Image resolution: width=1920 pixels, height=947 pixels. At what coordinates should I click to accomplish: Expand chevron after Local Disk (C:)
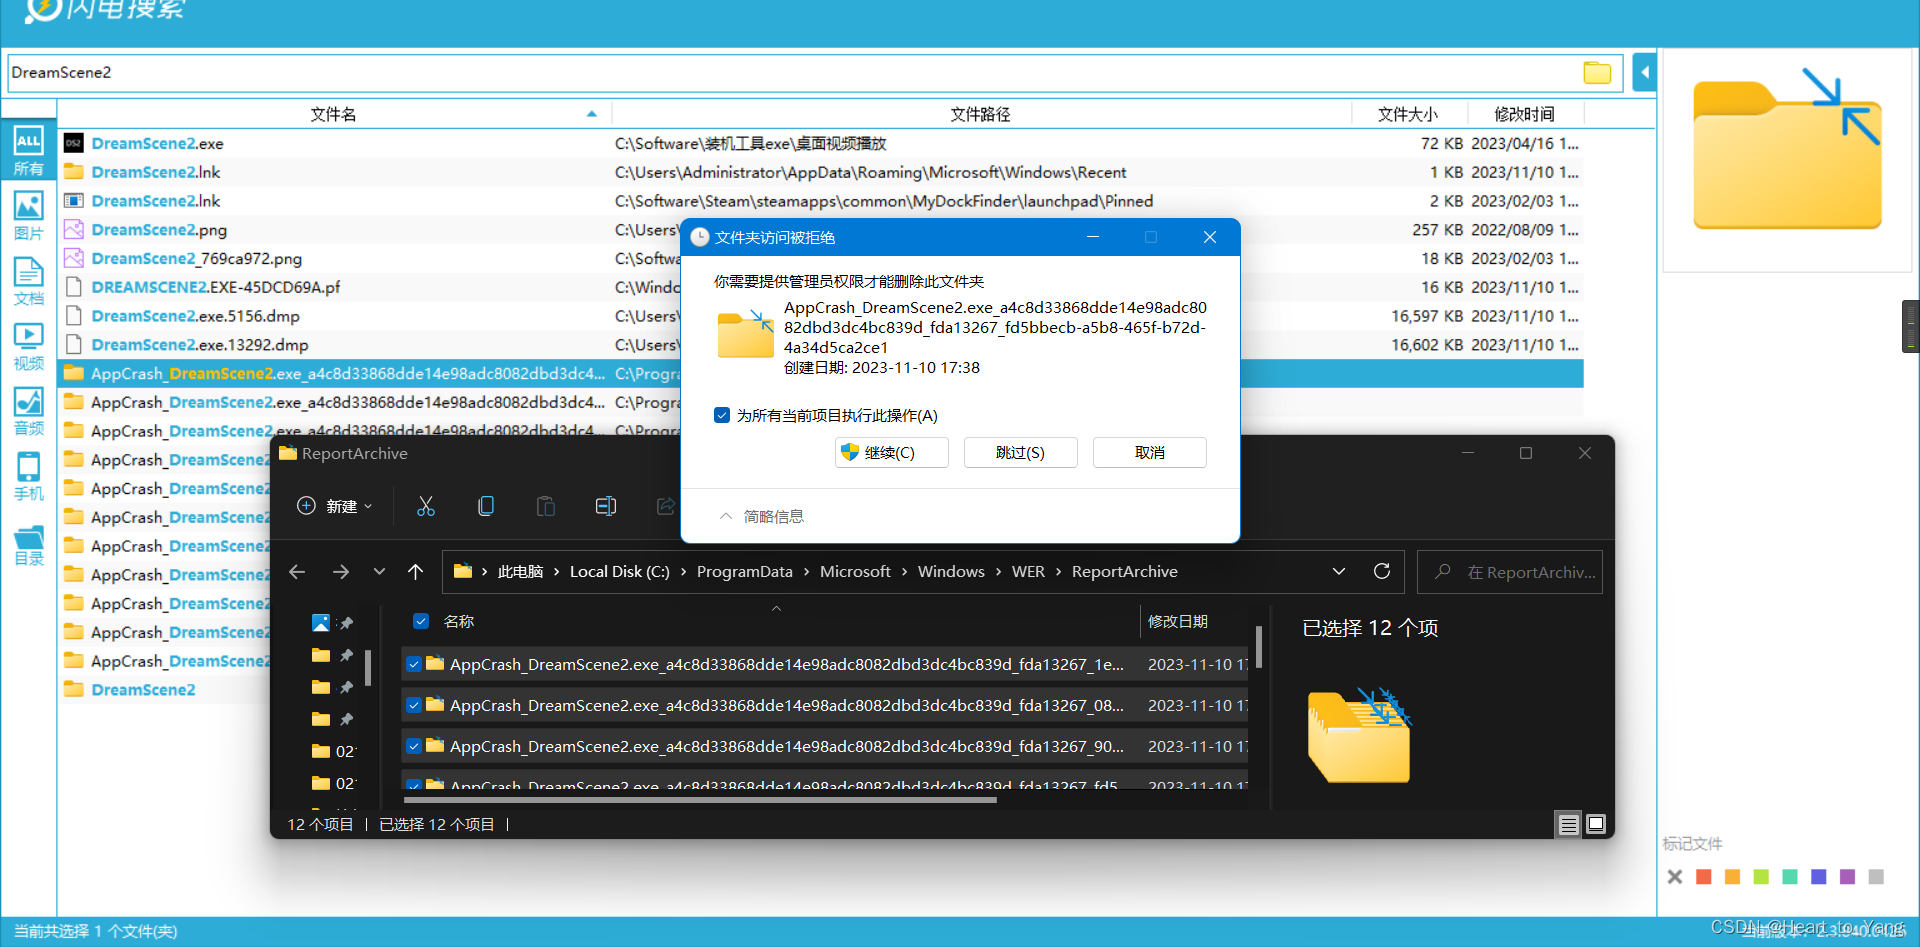pyautogui.click(x=683, y=572)
